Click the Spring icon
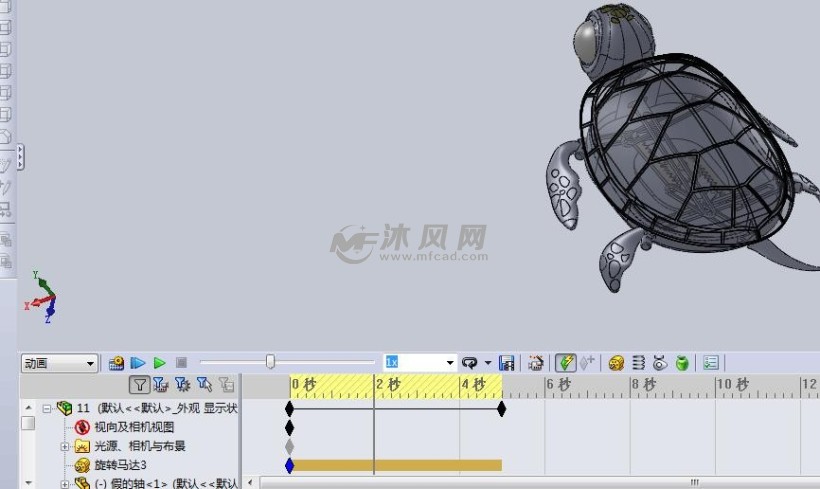Viewport: 820px width, 489px height. tap(639, 363)
